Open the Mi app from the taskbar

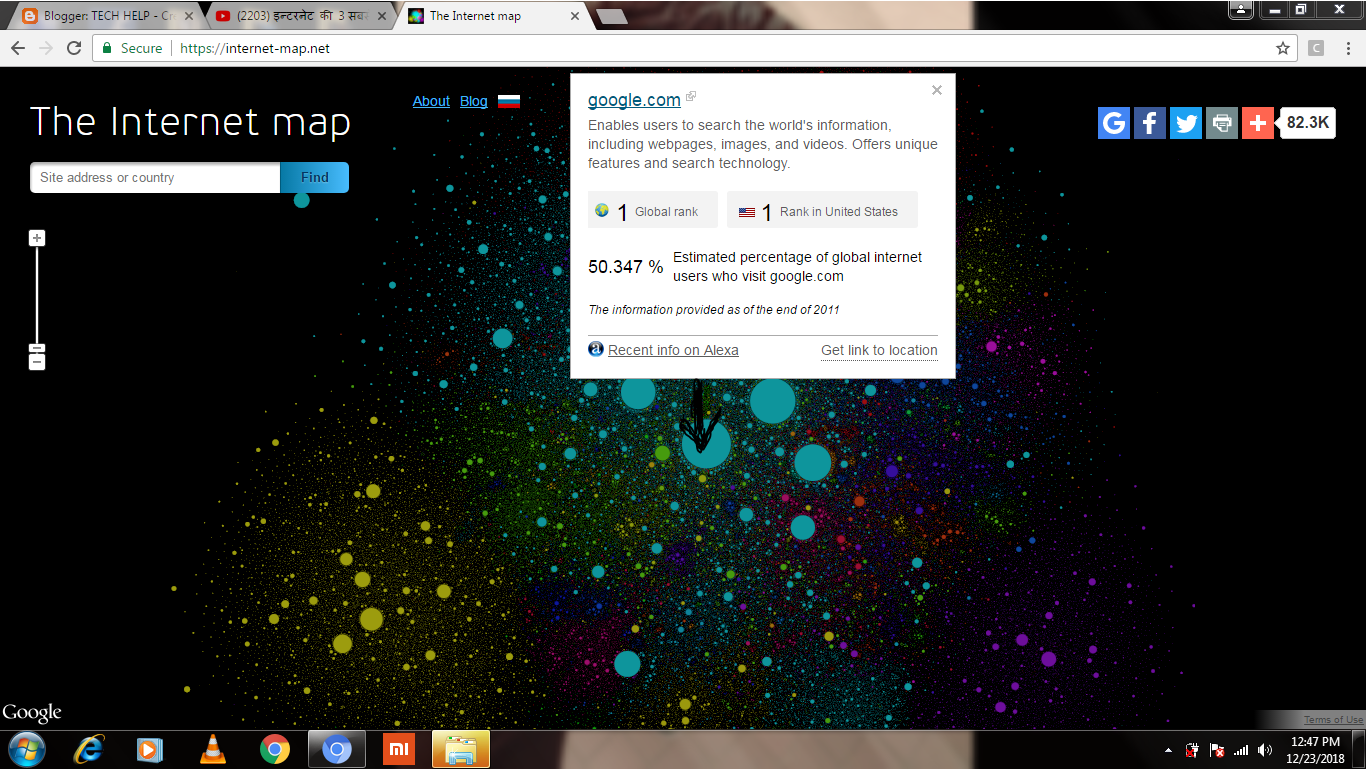399,749
